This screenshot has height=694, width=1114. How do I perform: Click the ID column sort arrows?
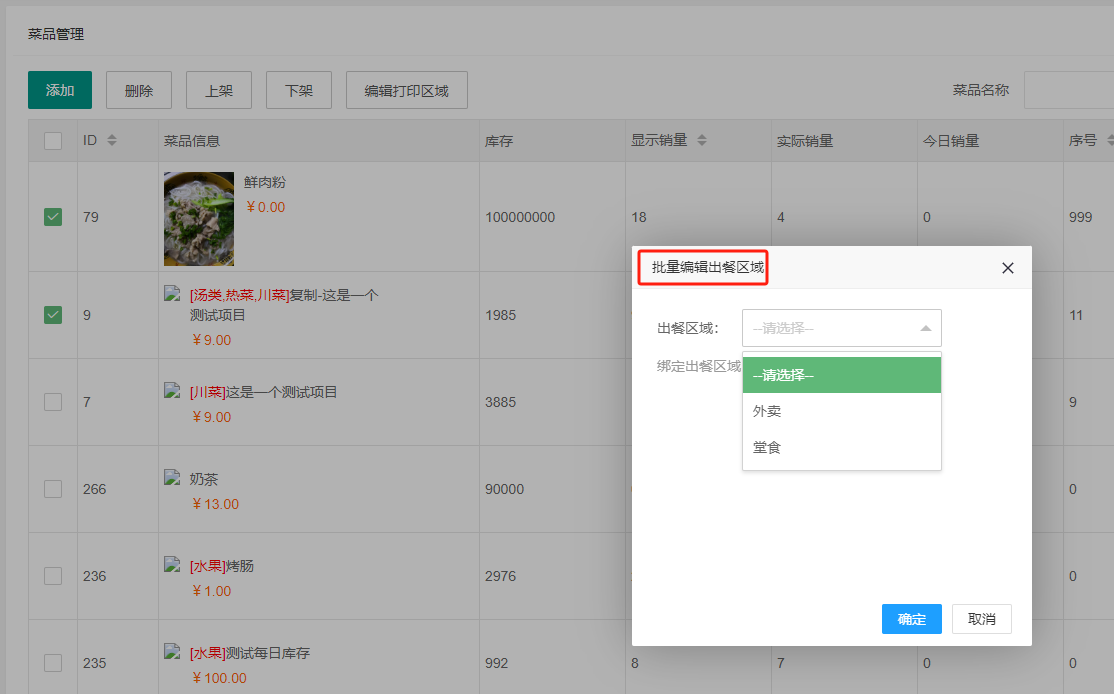[112, 141]
